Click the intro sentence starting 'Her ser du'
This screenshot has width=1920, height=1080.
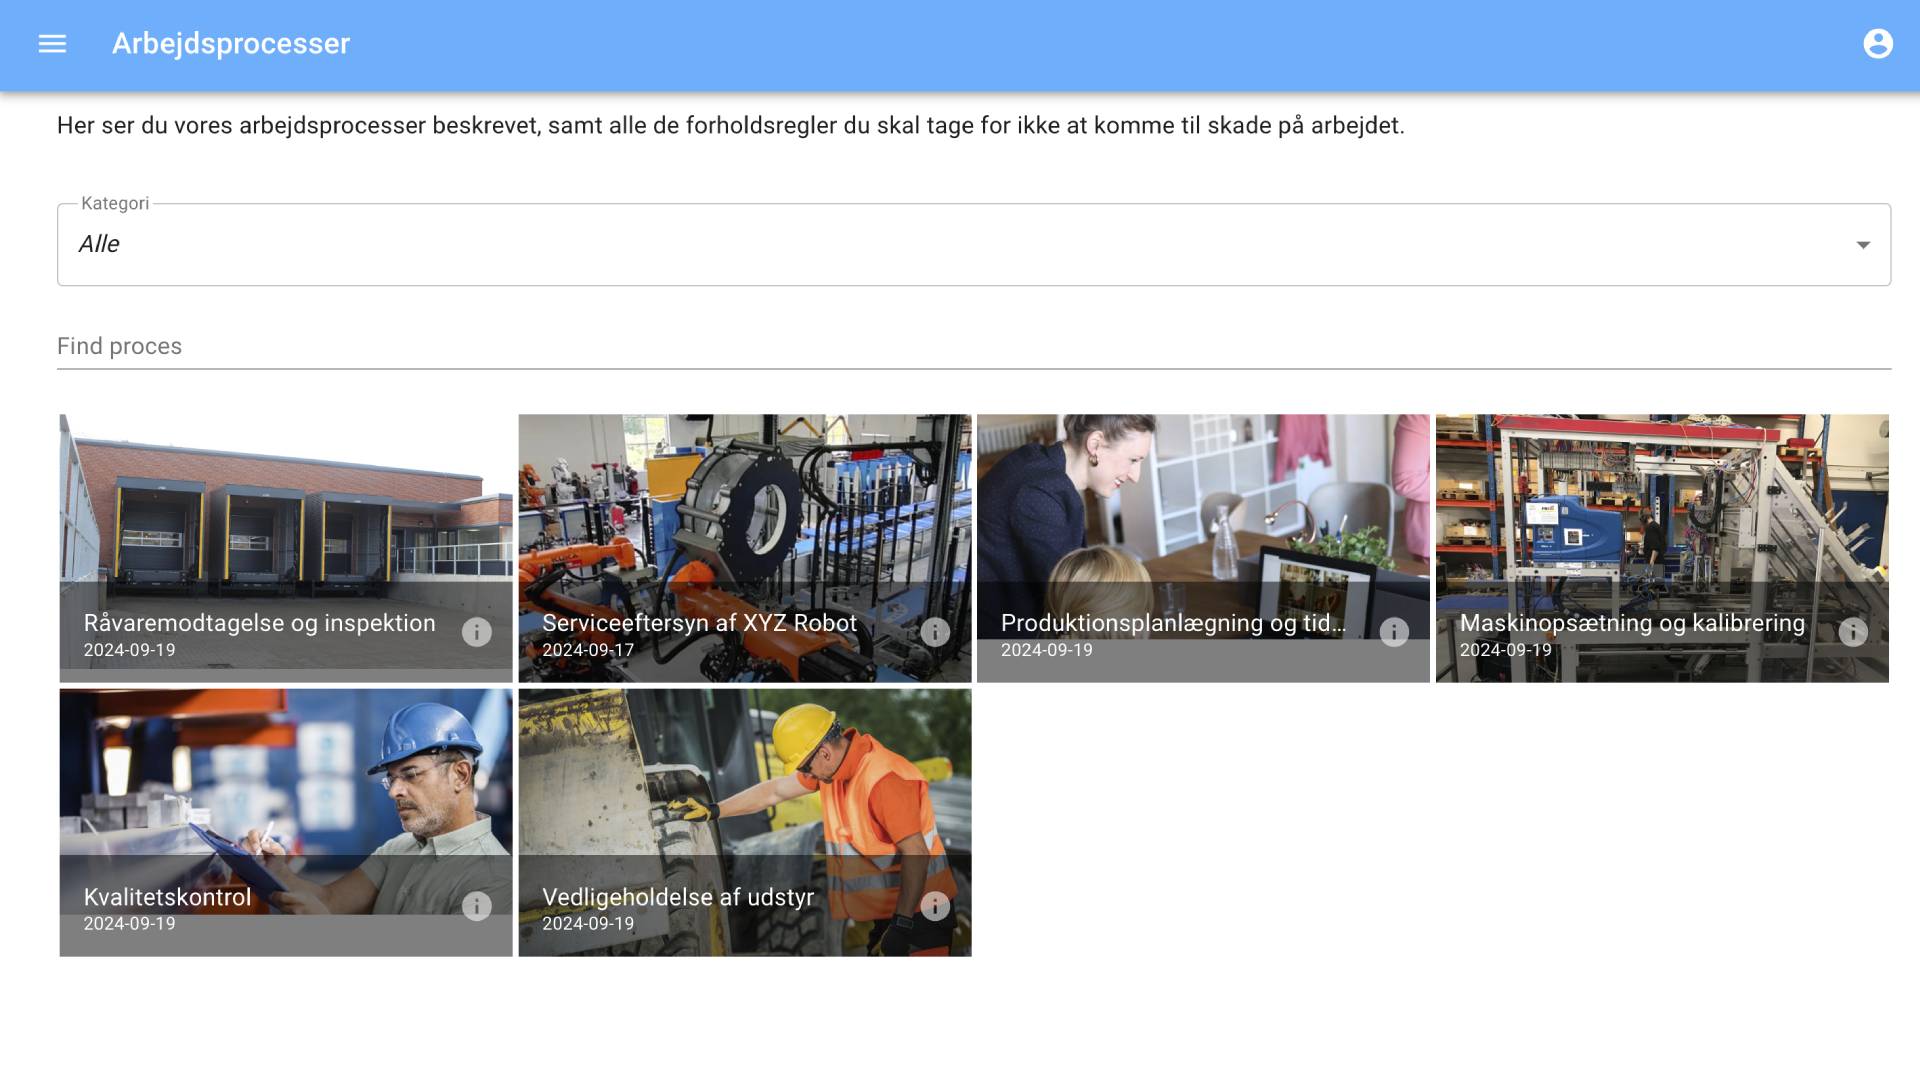[x=731, y=126]
